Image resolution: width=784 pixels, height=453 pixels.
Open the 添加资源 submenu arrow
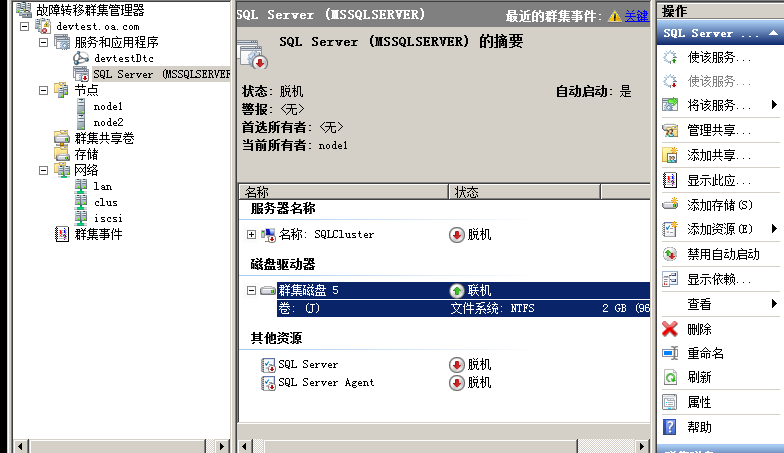coord(774,228)
